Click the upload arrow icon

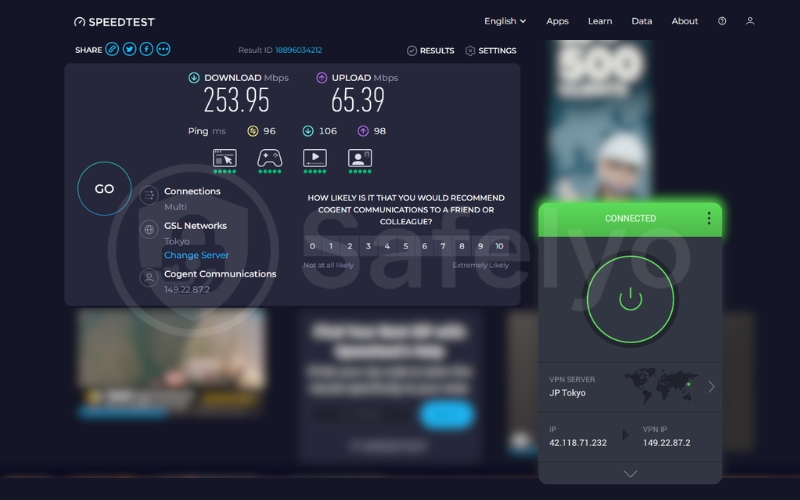[321, 78]
